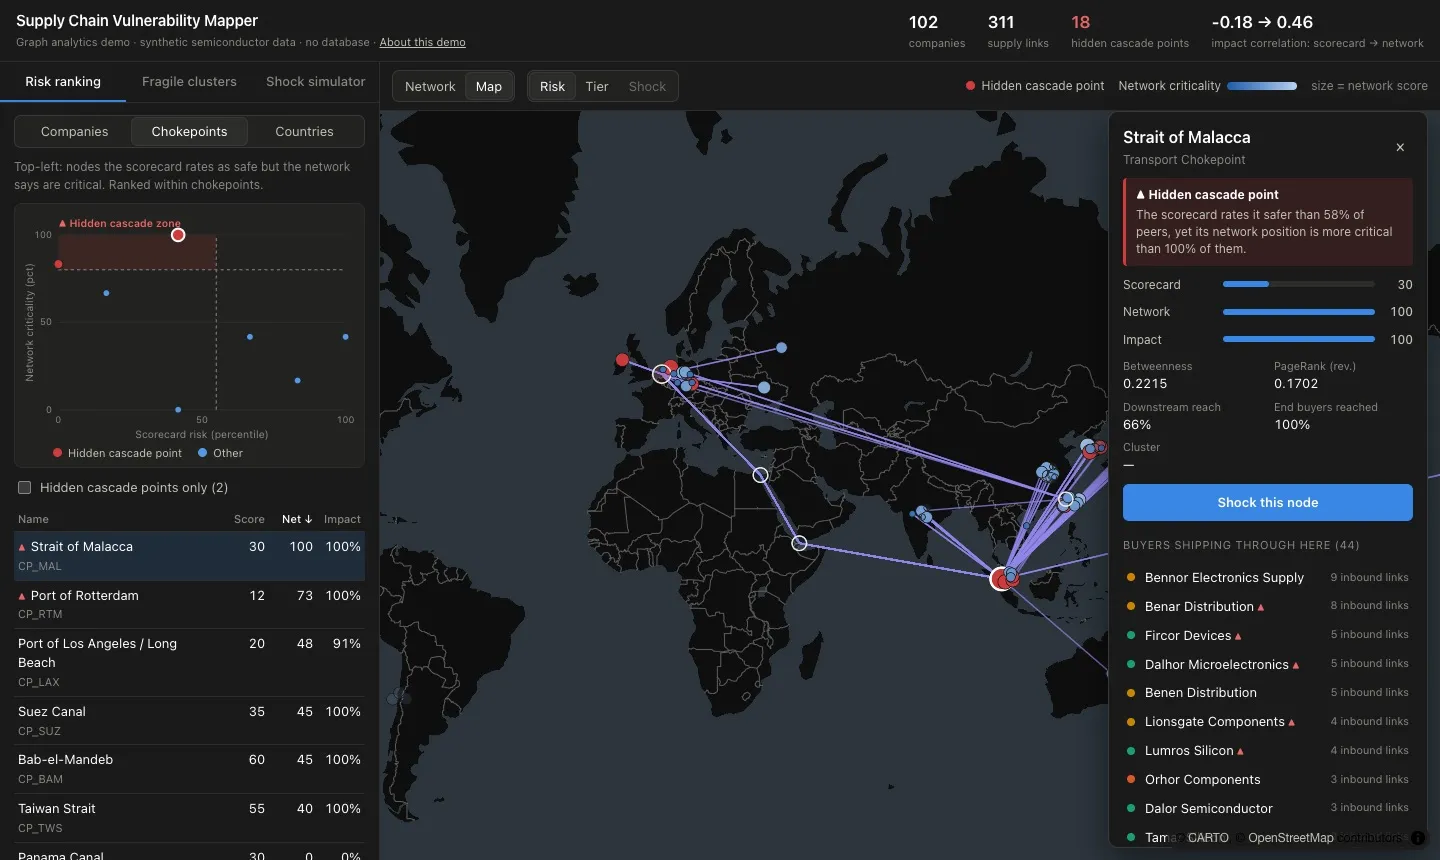
Task: Switch to Network view
Action: click(430, 87)
